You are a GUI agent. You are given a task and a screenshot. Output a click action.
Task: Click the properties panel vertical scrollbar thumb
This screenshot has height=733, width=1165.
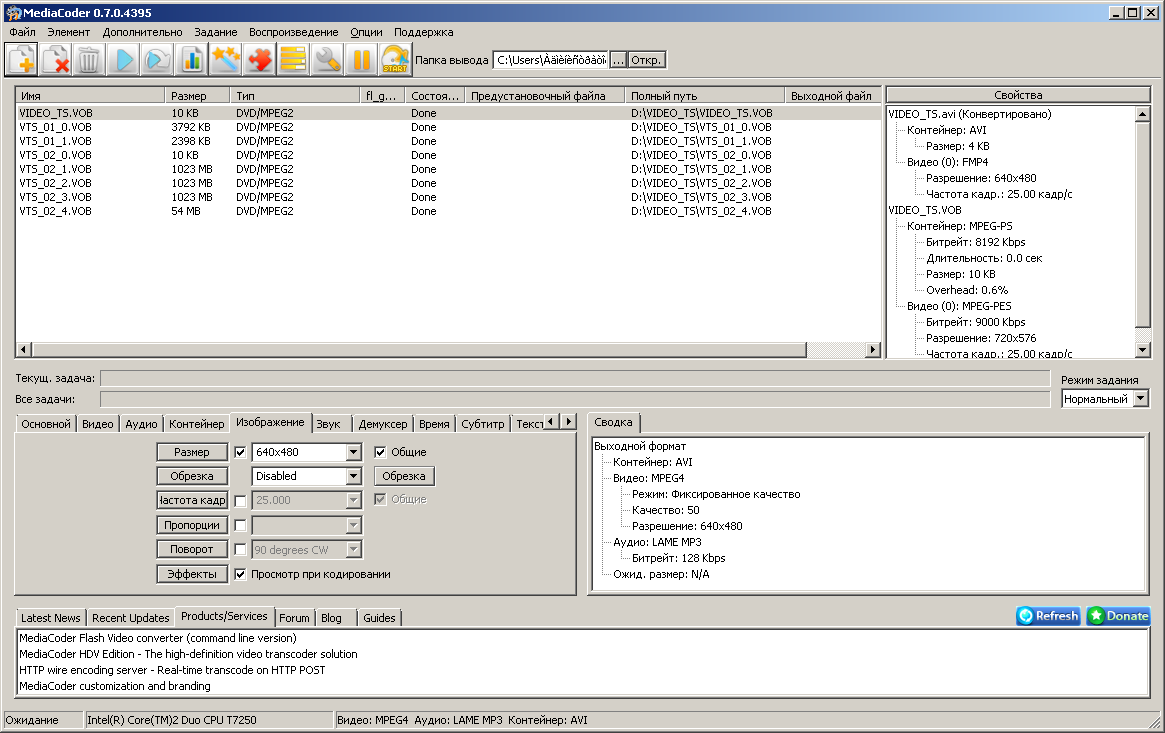1143,224
